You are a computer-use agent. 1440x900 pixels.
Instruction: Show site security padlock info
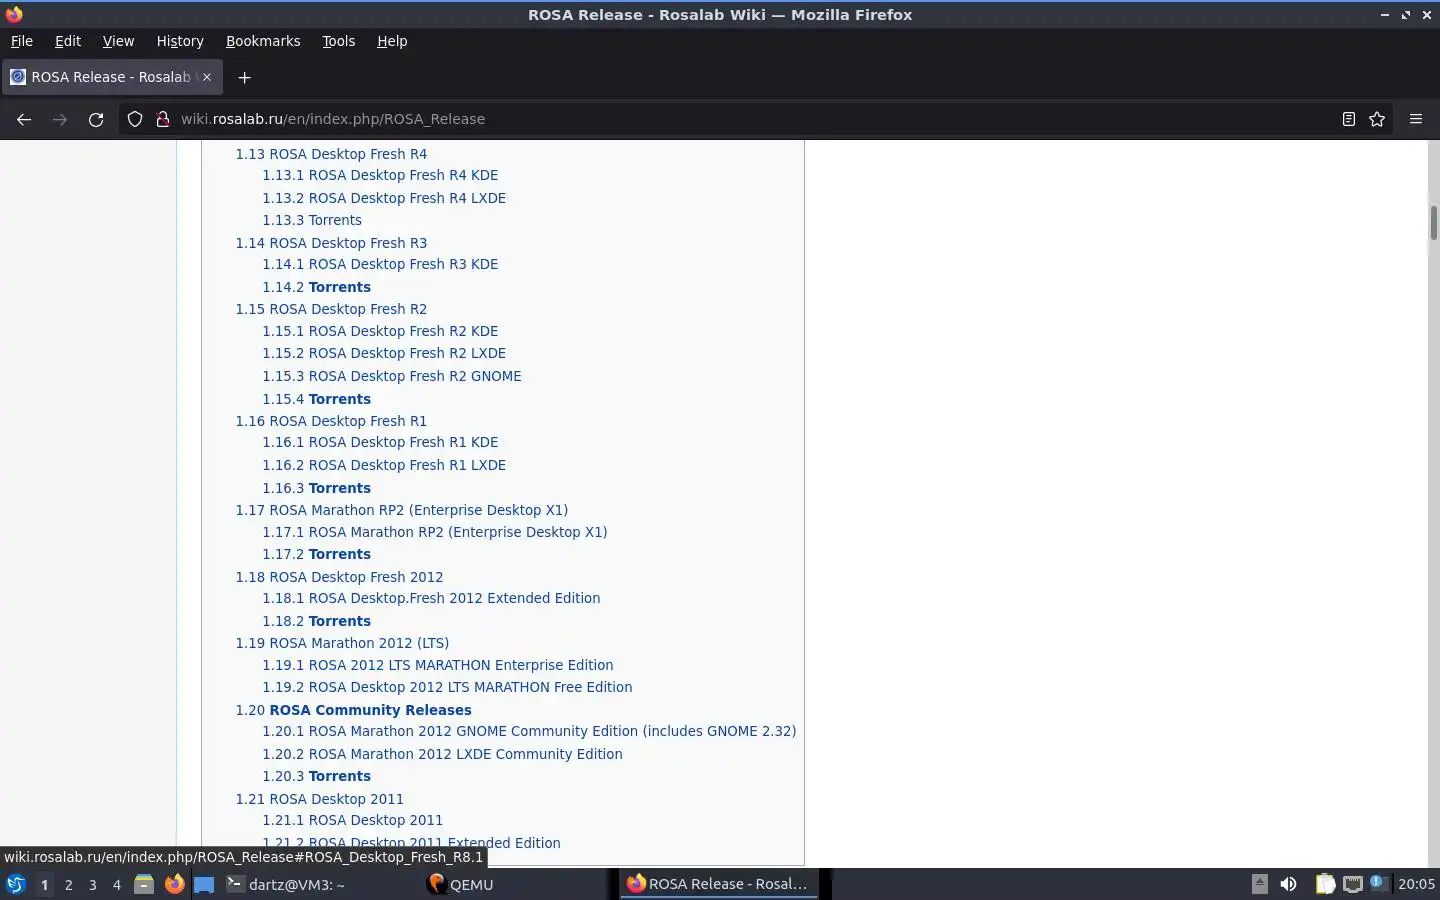pos(163,119)
